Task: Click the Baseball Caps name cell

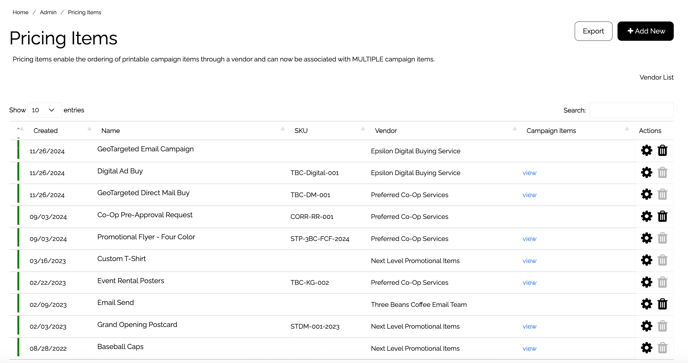Action: click(x=120, y=346)
